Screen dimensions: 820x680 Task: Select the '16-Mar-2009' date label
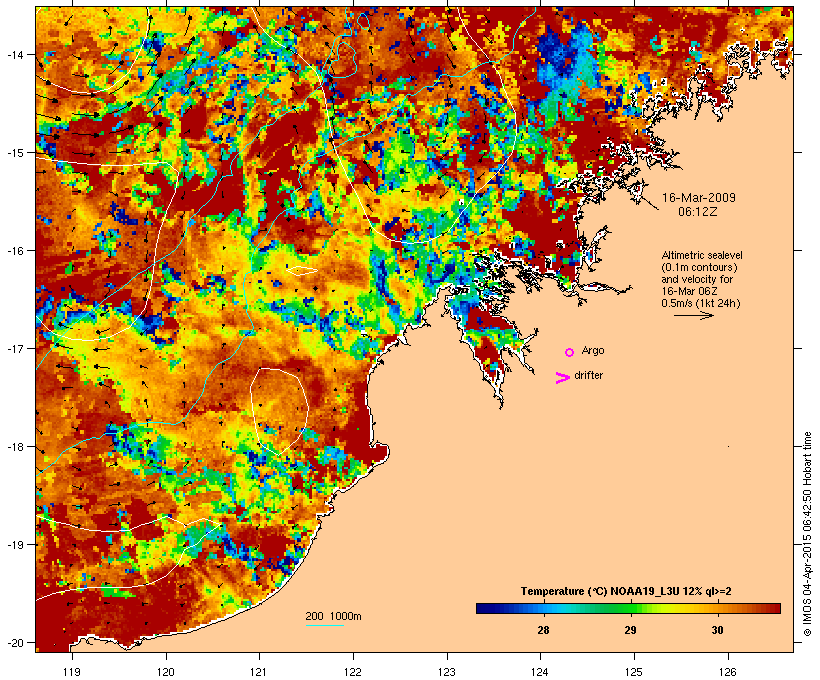click(699, 198)
